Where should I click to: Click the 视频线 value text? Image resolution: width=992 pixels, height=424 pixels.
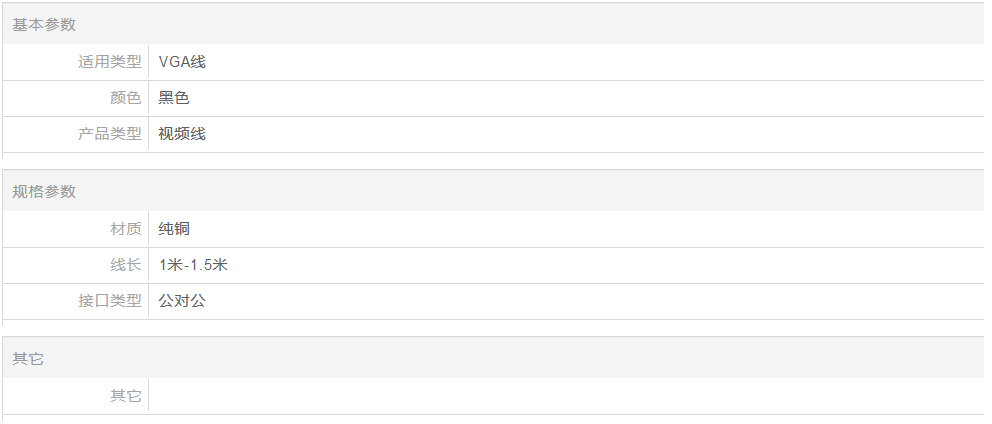pyautogui.click(x=182, y=134)
